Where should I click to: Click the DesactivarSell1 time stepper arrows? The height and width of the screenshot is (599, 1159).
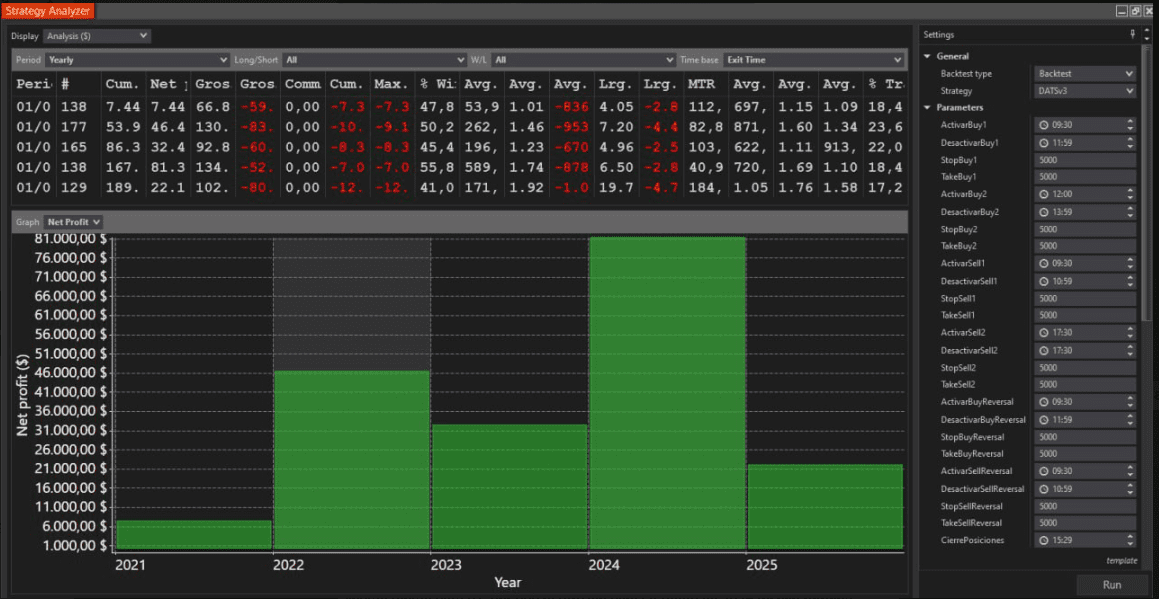(1129, 281)
